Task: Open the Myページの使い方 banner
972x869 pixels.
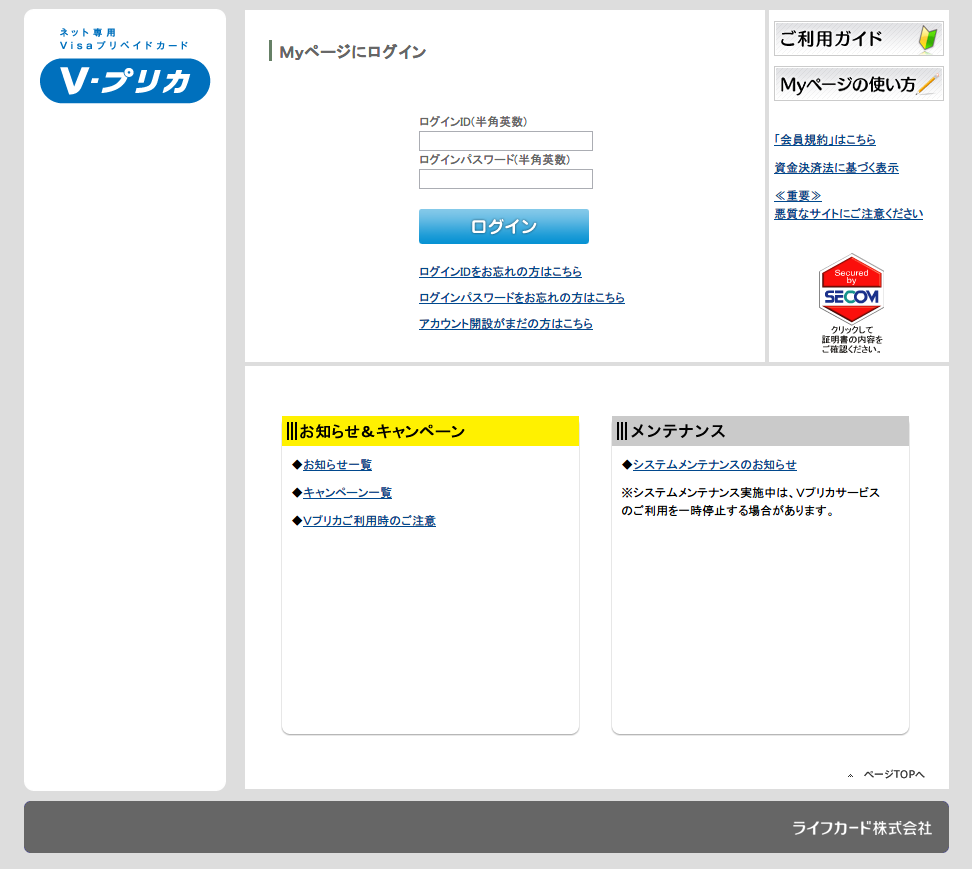Action: click(858, 85)
